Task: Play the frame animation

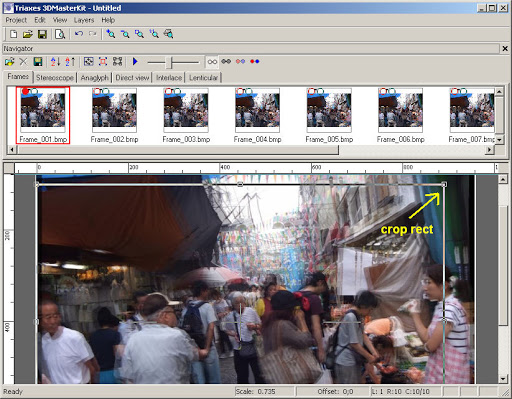Action: point(135,62)
